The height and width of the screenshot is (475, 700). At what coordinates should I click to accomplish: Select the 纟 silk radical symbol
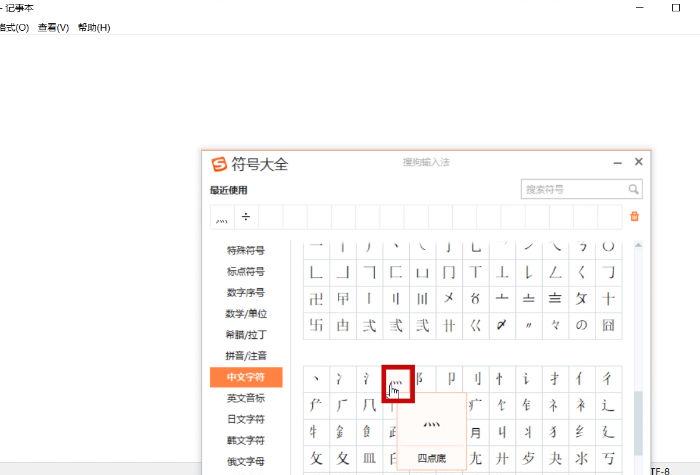[x=581, y=432]
